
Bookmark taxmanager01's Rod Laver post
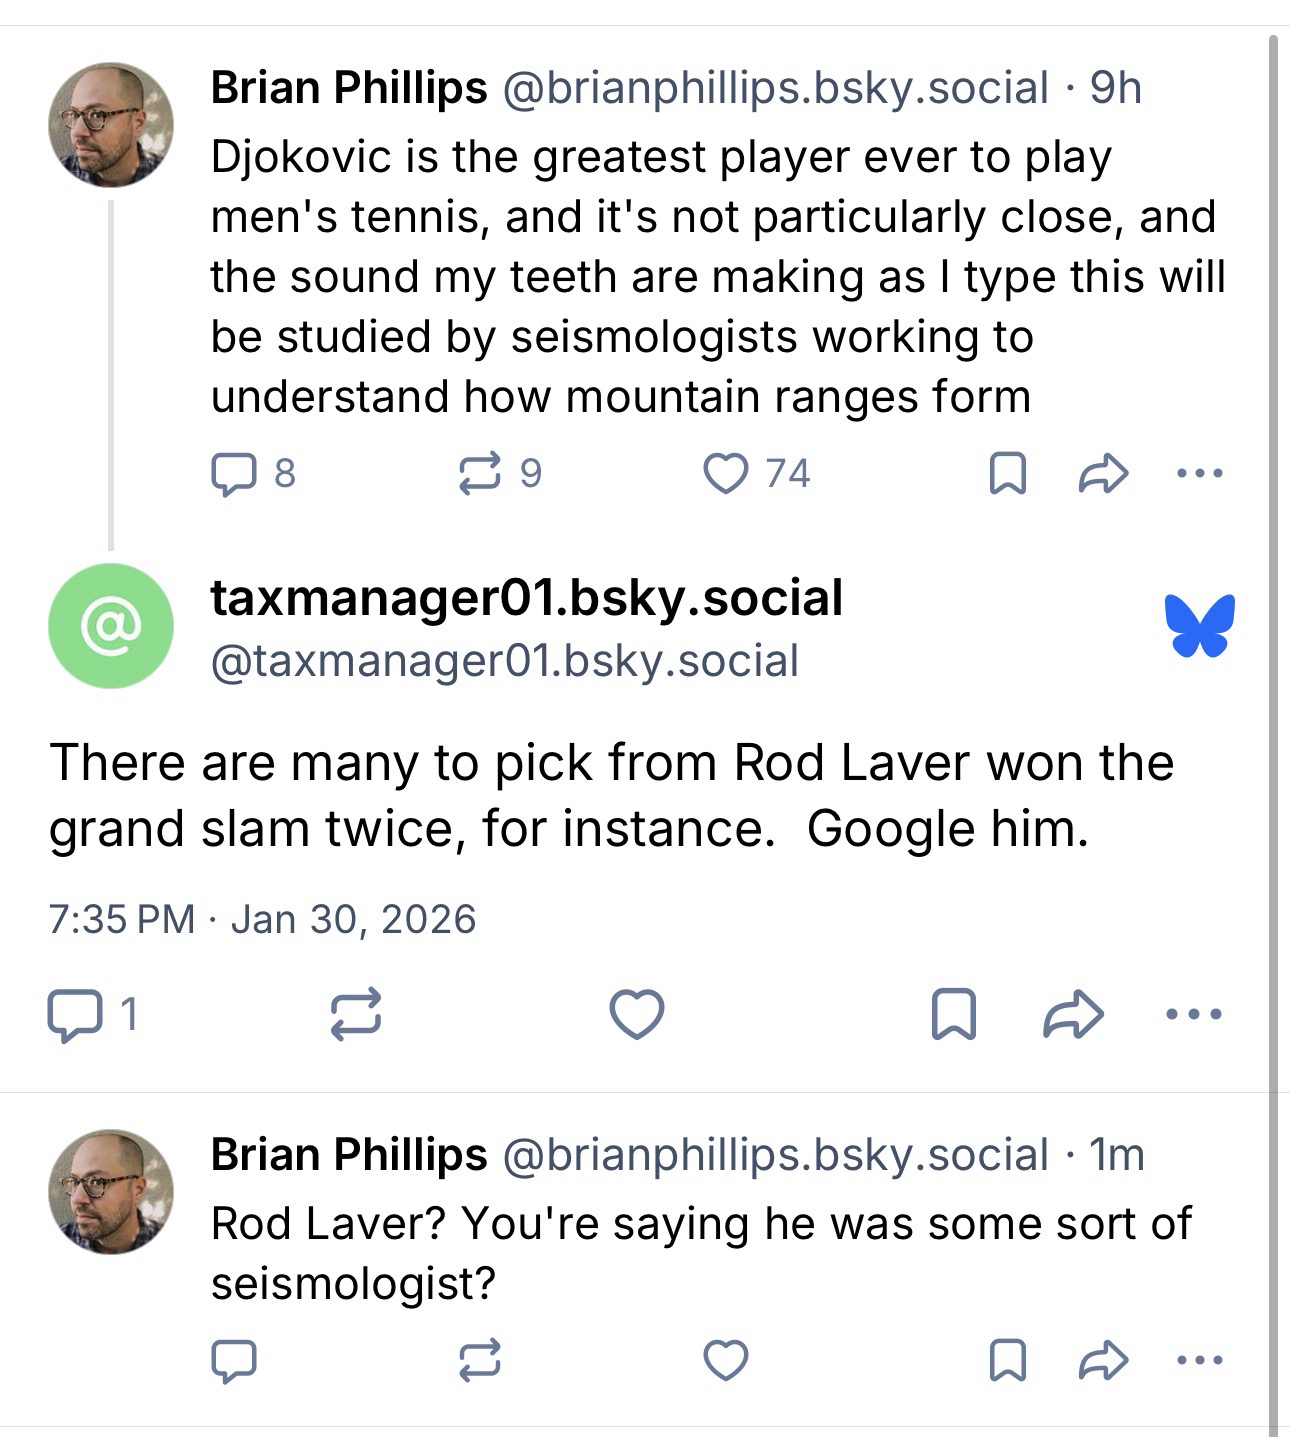(x=953, y=1016)
